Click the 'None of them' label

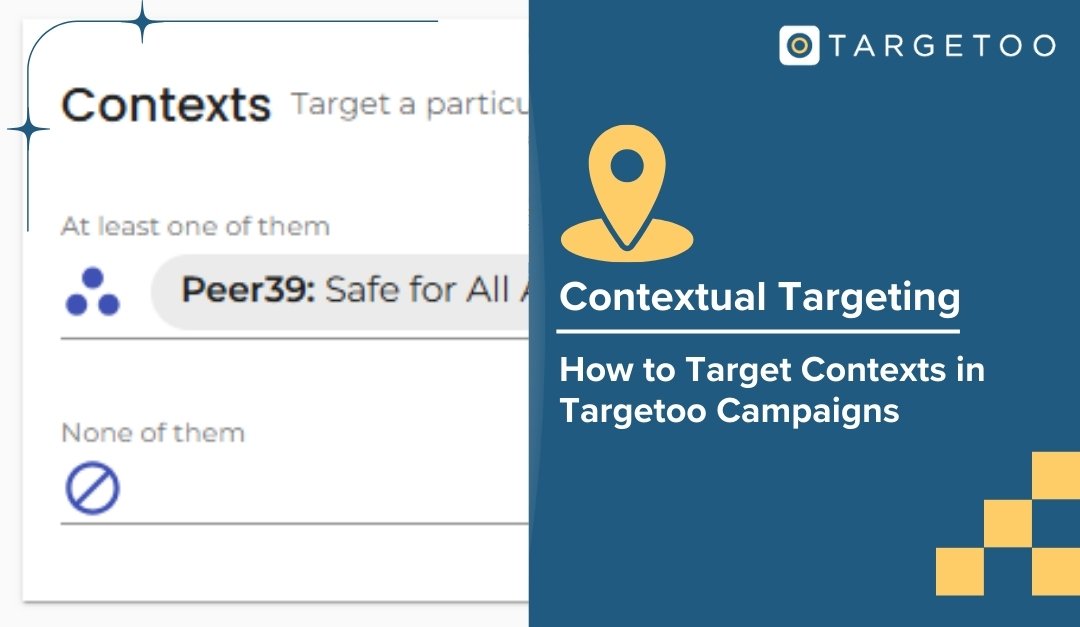(153, 433)
